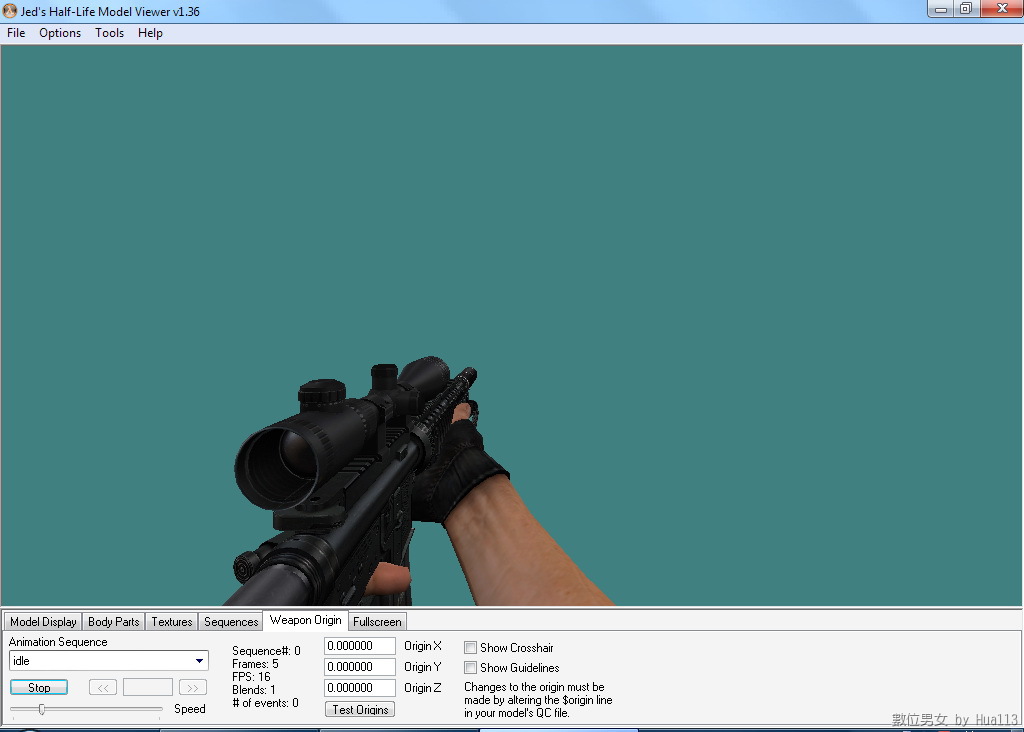Click the Origin Z input field
The image size is (1024, 732).
(x=360, y=688)
